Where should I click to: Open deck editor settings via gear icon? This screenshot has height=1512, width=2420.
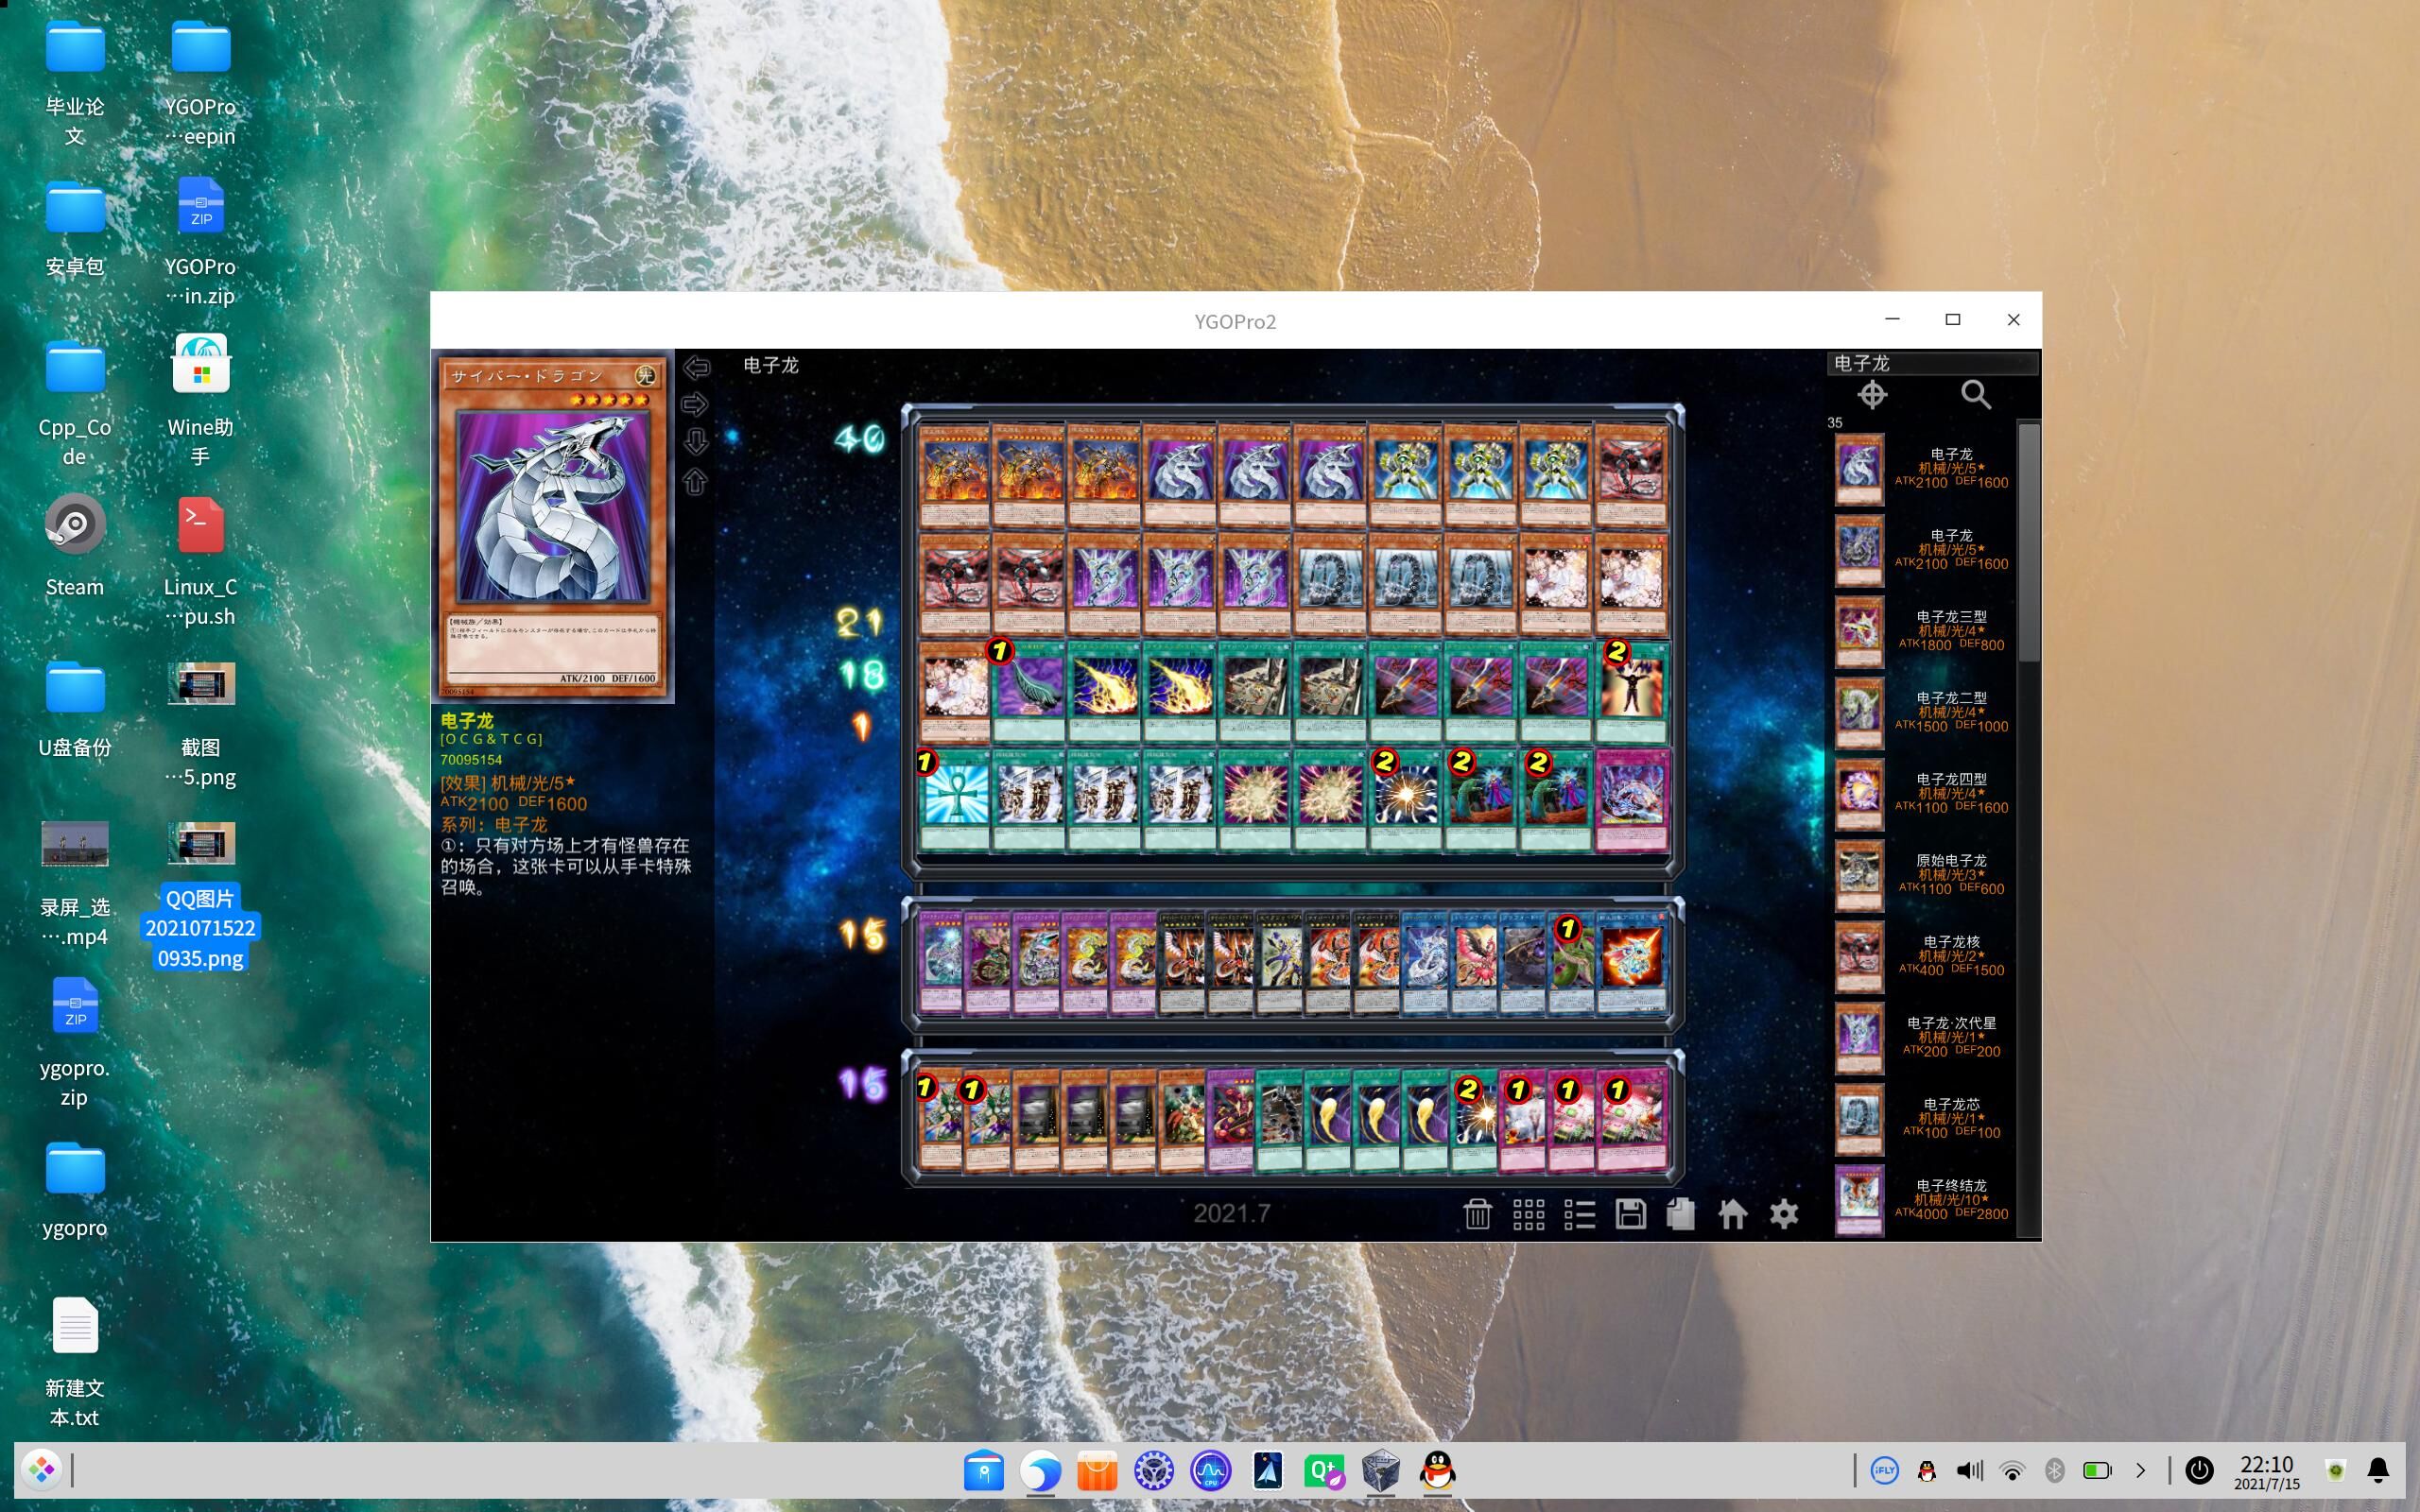click(x=1784, y=1214)
